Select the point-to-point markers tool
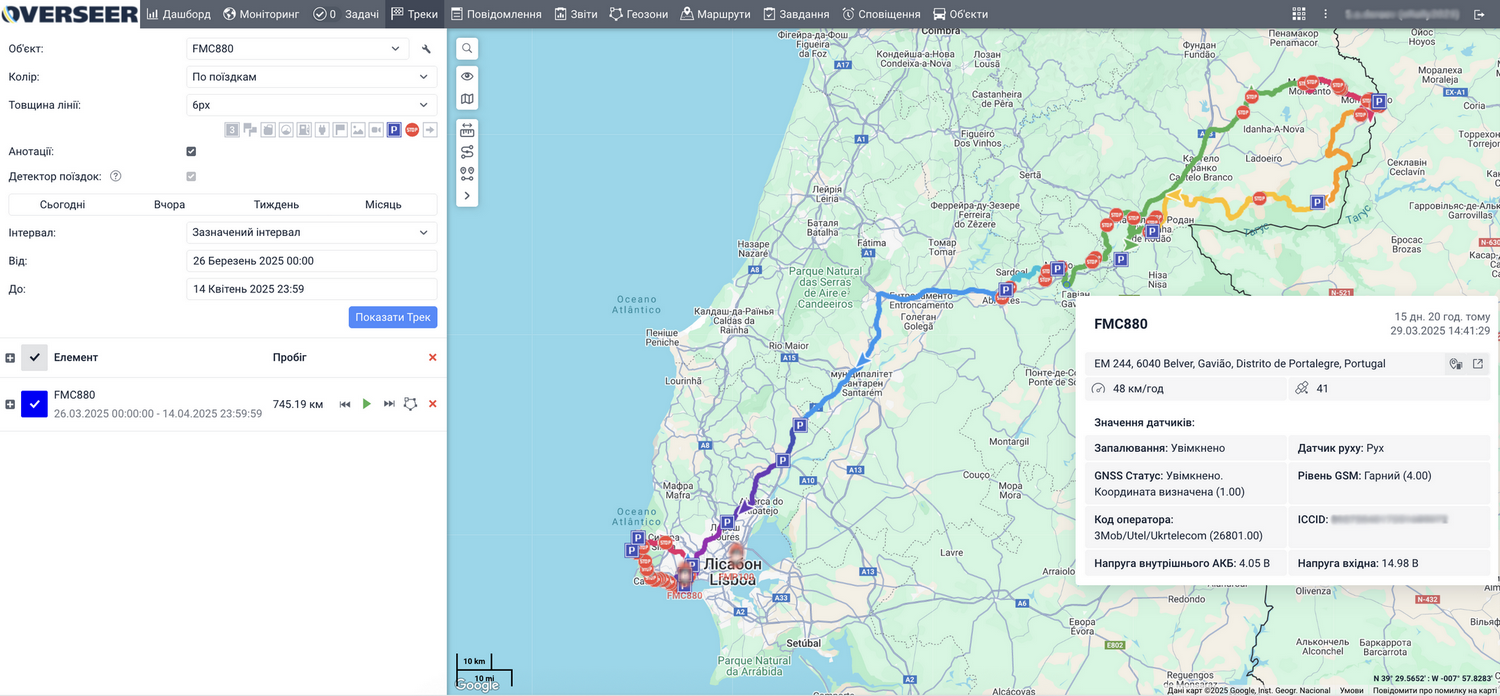 (x=467, y=173)
